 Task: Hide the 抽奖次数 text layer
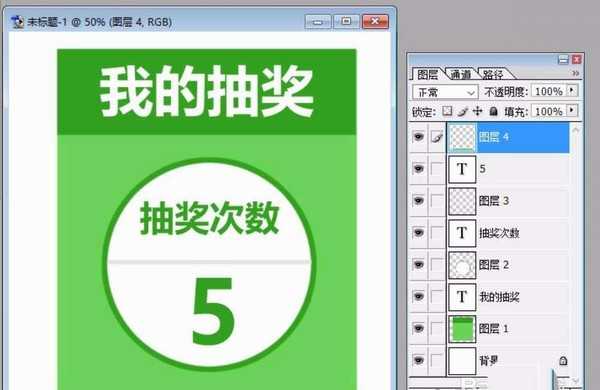tap(418, 233)
